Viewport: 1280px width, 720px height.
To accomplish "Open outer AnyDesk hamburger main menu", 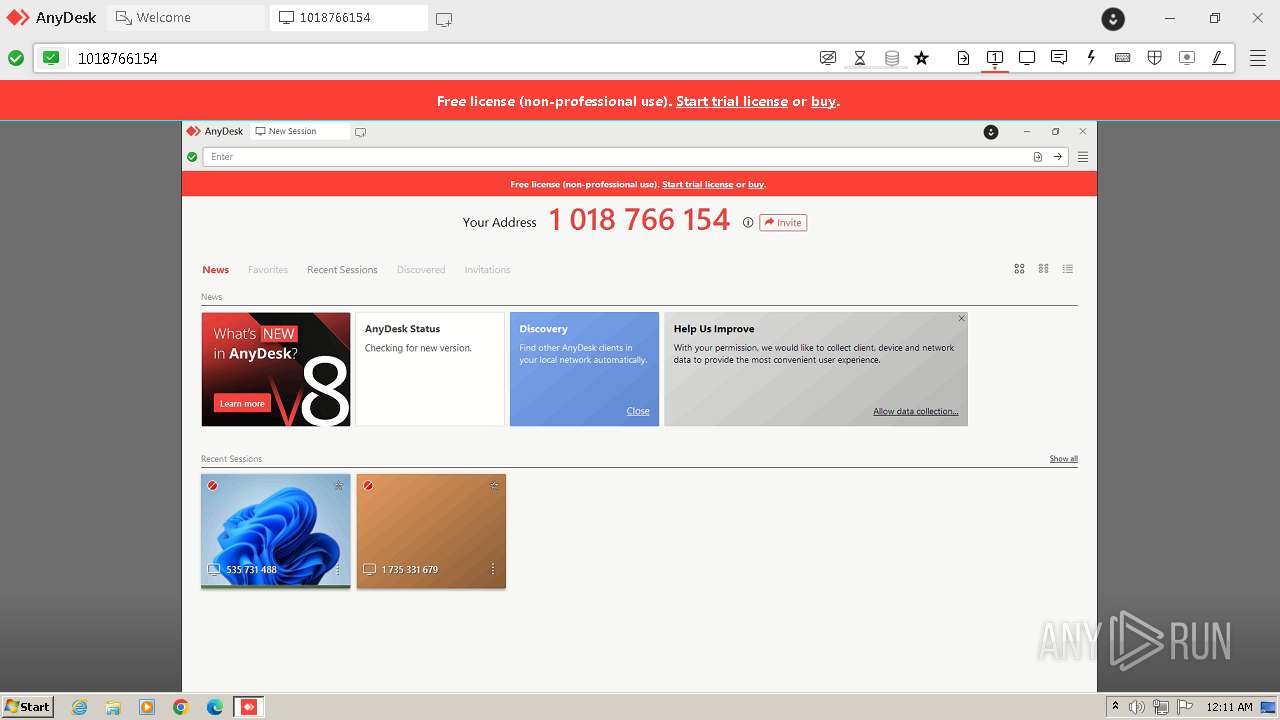I will 1258,58.
